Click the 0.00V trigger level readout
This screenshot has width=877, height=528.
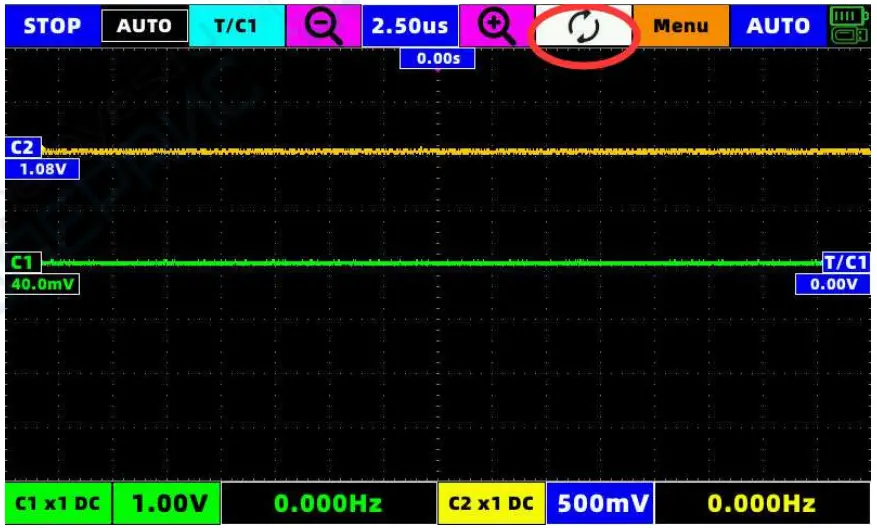click(833, 284)
